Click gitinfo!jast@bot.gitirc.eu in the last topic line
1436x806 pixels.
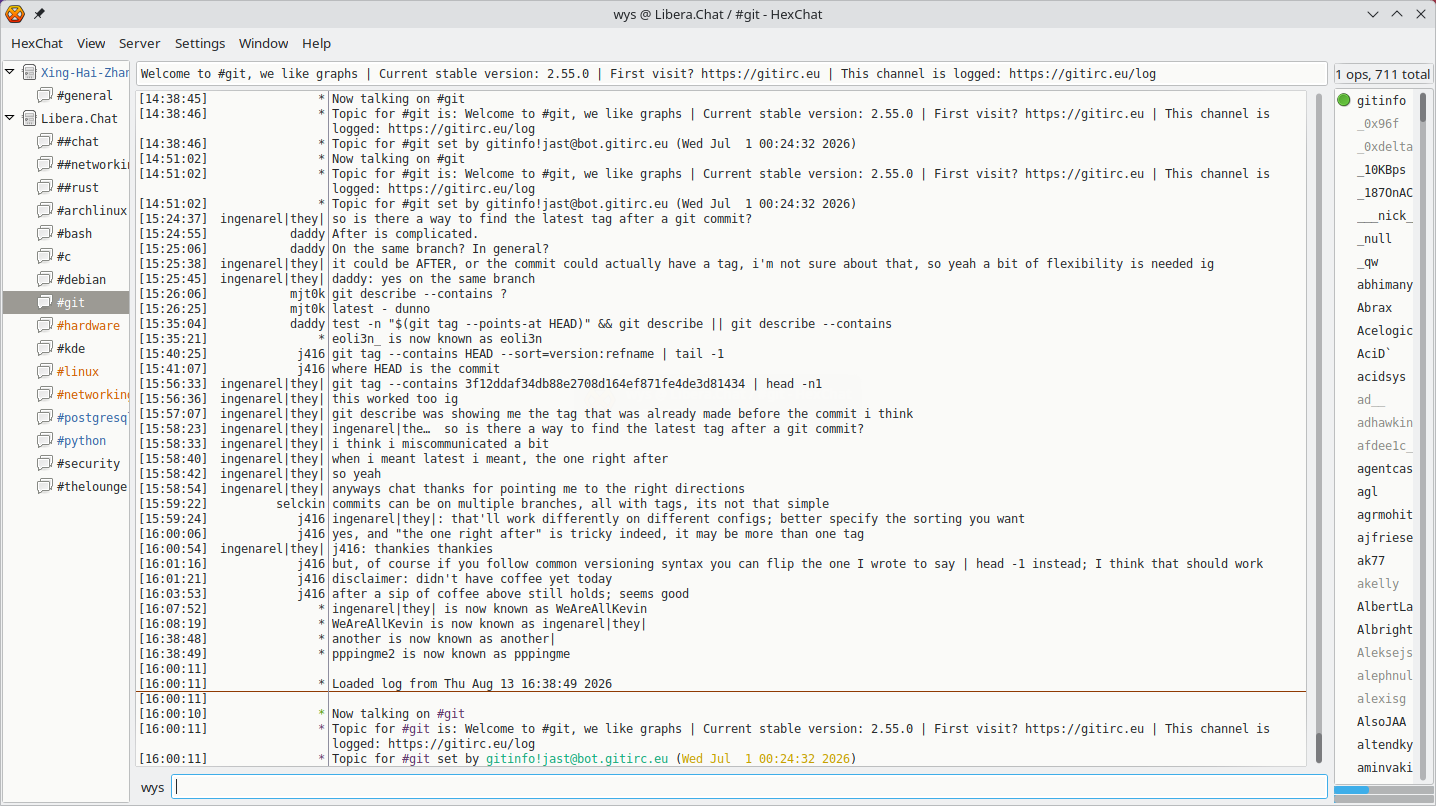point(577,759)
